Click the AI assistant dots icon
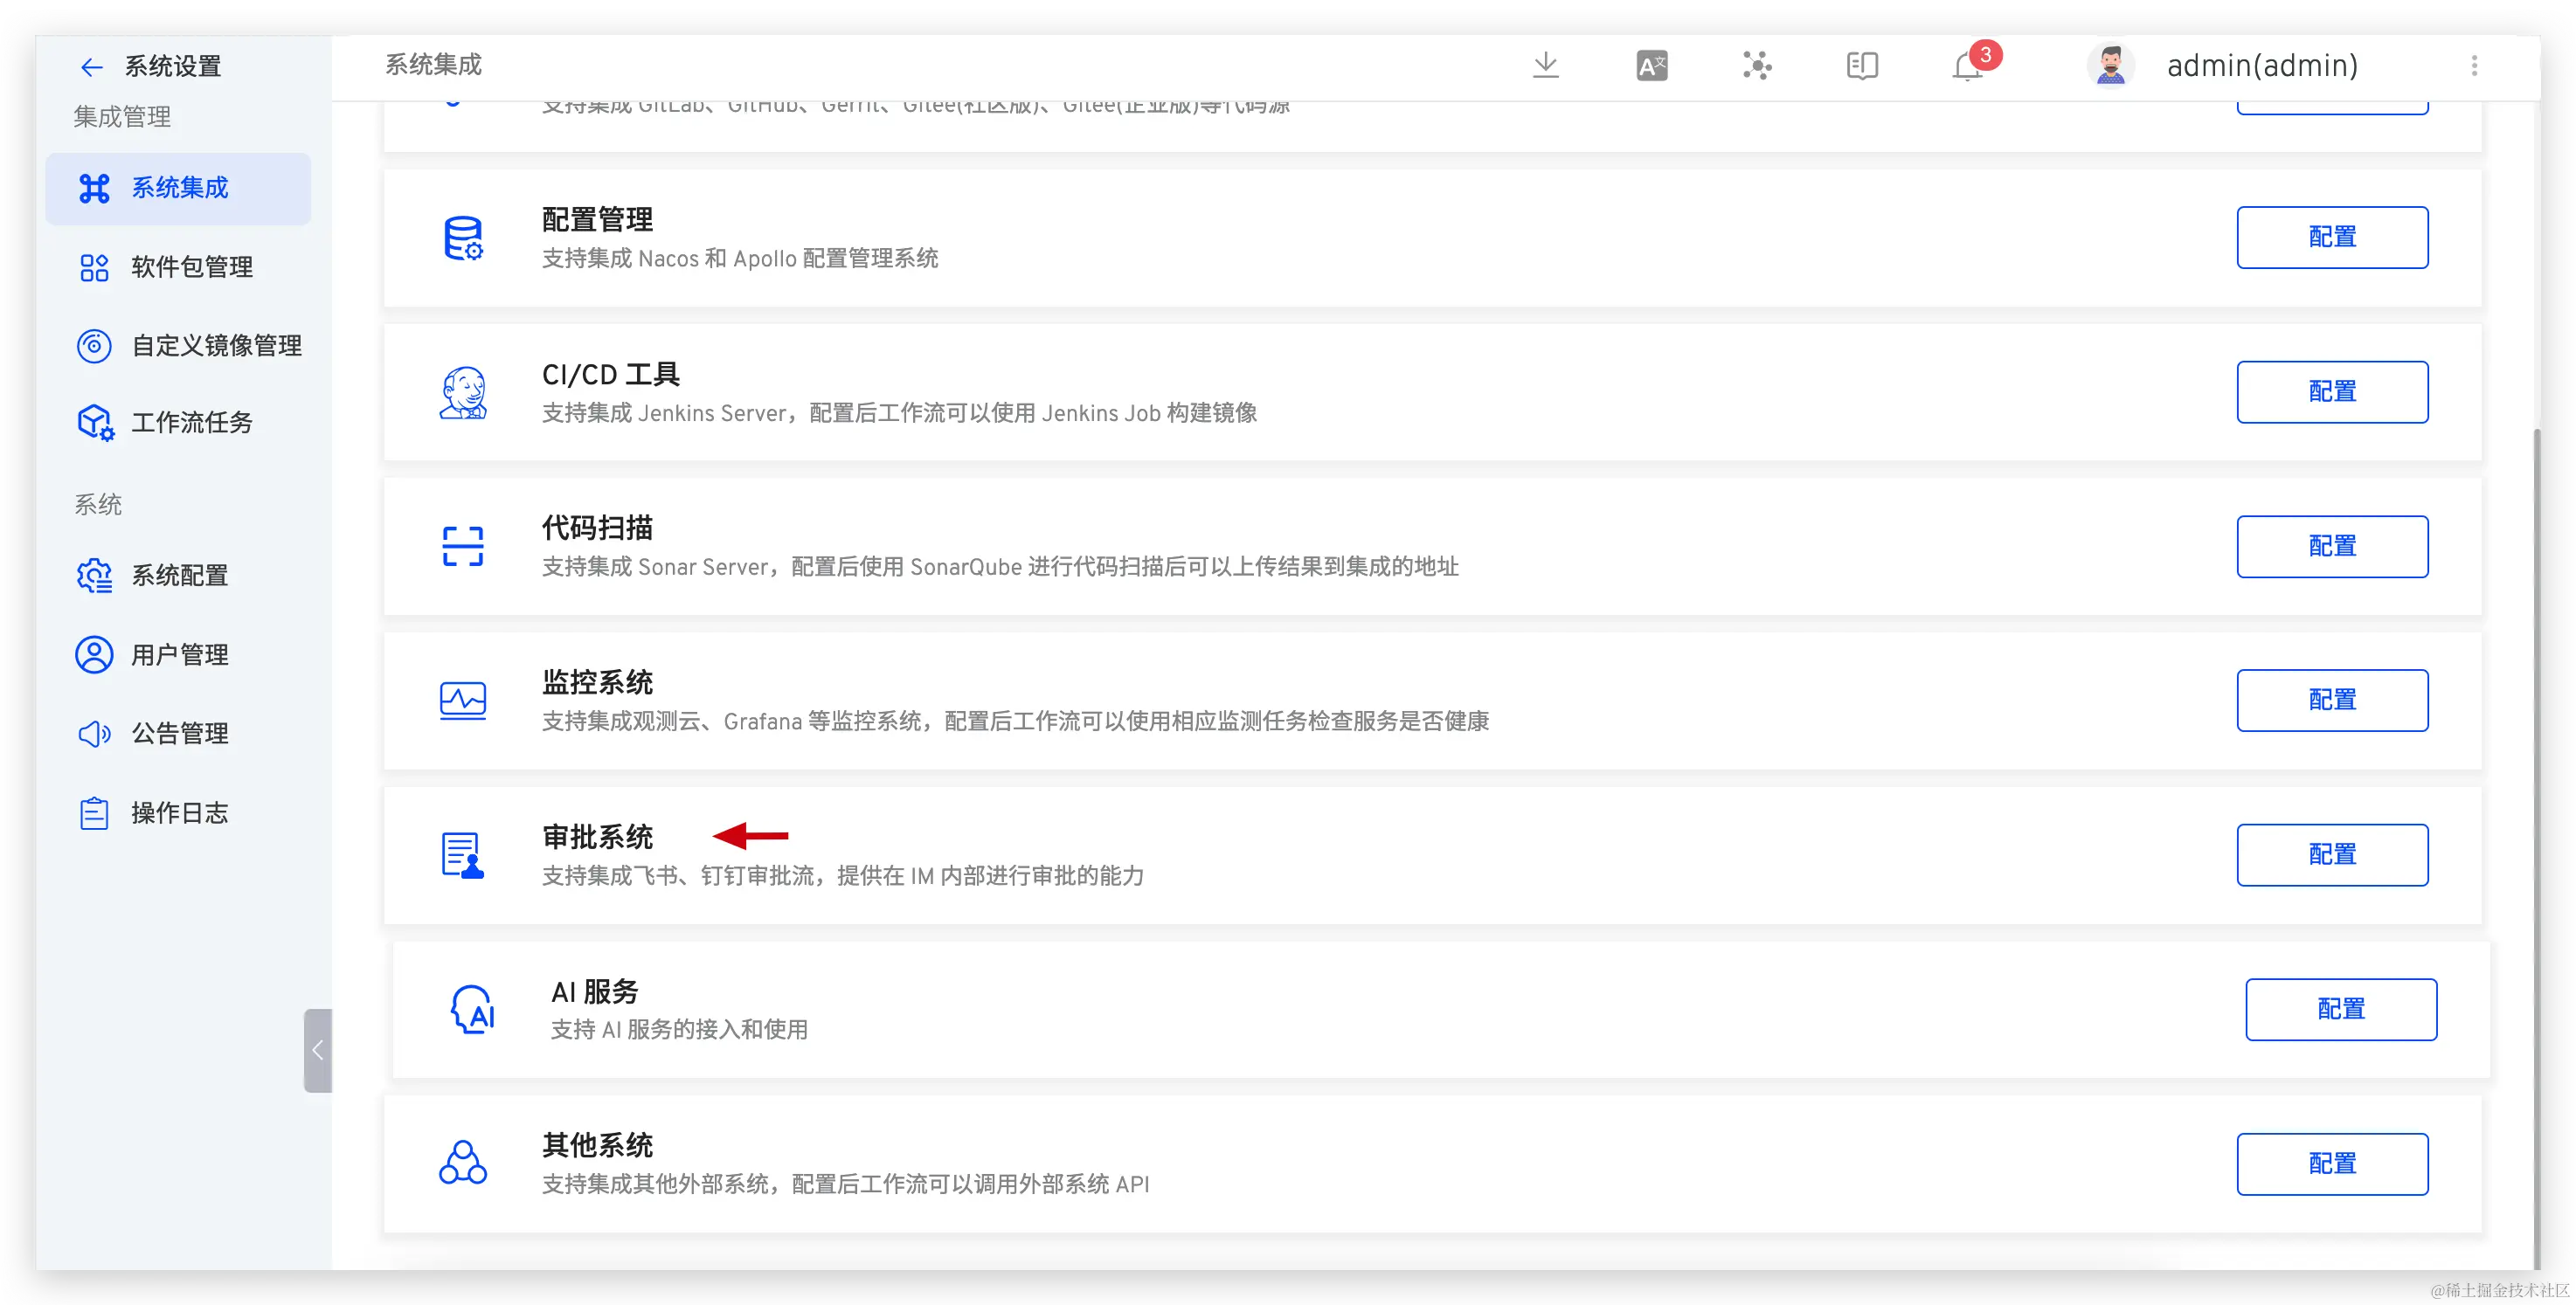This screenshot has width=2576, height=1305. pos(1757,66)
